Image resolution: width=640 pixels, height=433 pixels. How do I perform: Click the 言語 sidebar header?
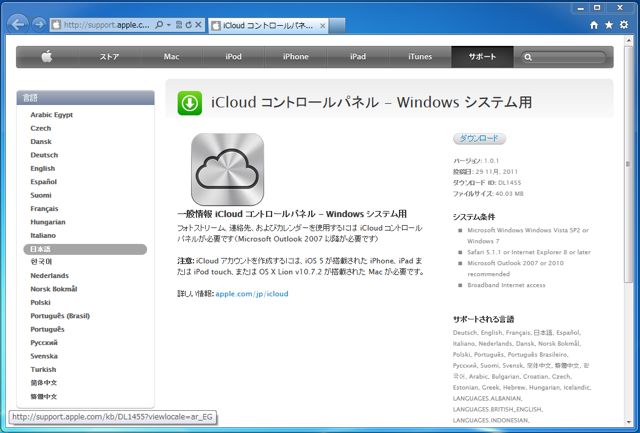point(85,98)
